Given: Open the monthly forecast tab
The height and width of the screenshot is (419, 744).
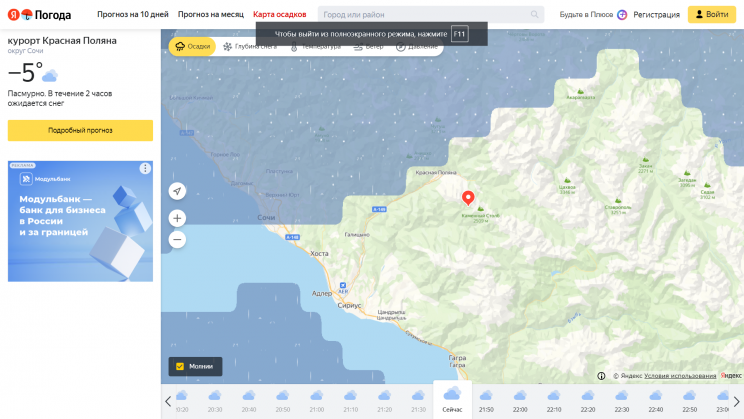Looking at the screenshot, I should coord(211,14).
